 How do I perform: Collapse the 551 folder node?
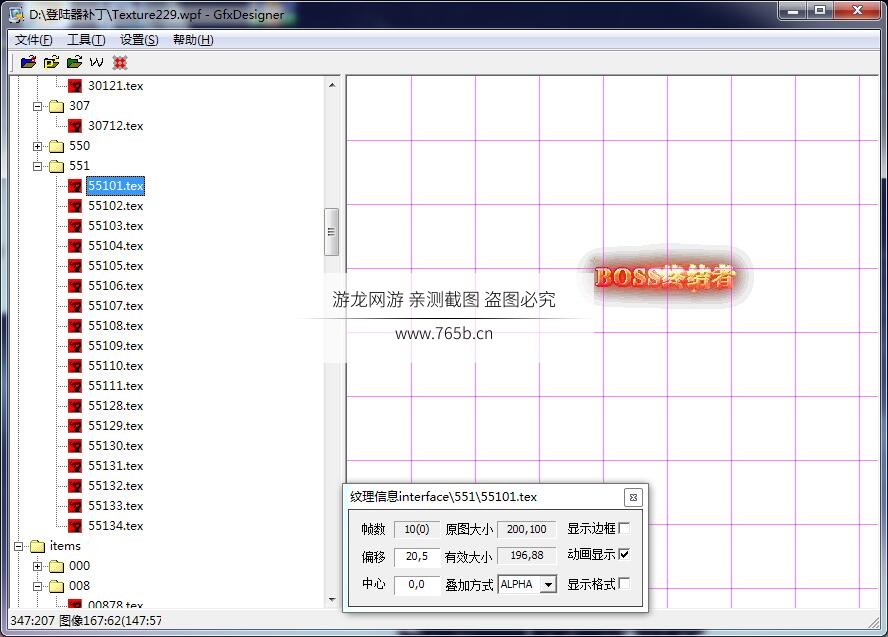pos(37,166)
